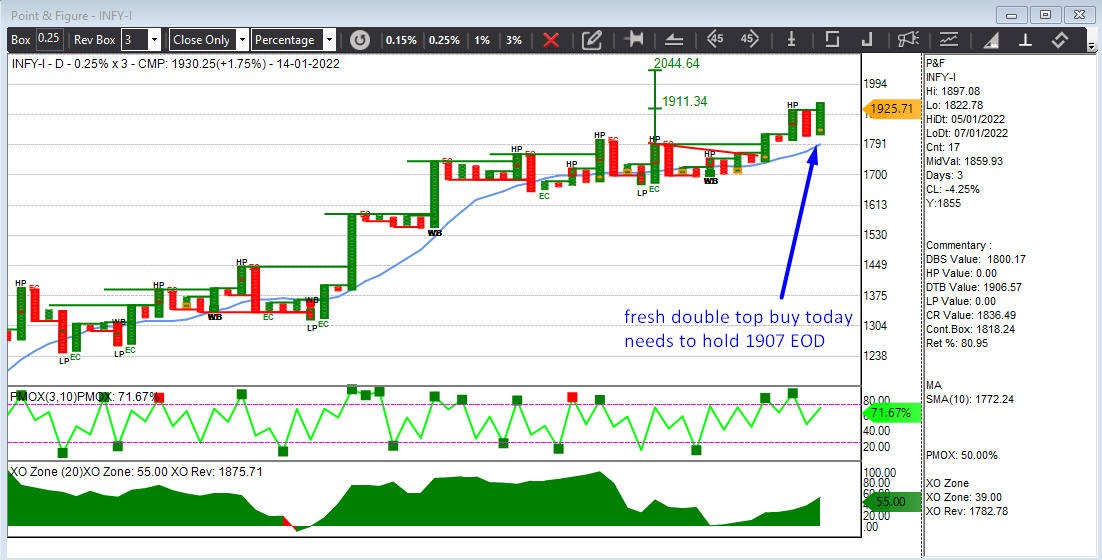Screen dimensions: 1102x560
Task: Click the red X delete icon
Action: coord(551,40)
